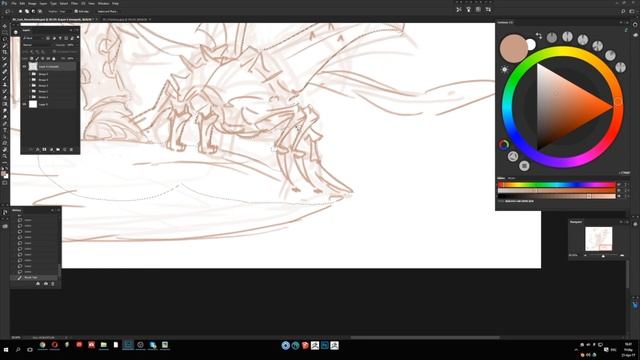Open the Filter menu
The width and height of the screenshot is (640, 360).
(x=75, y=3)
